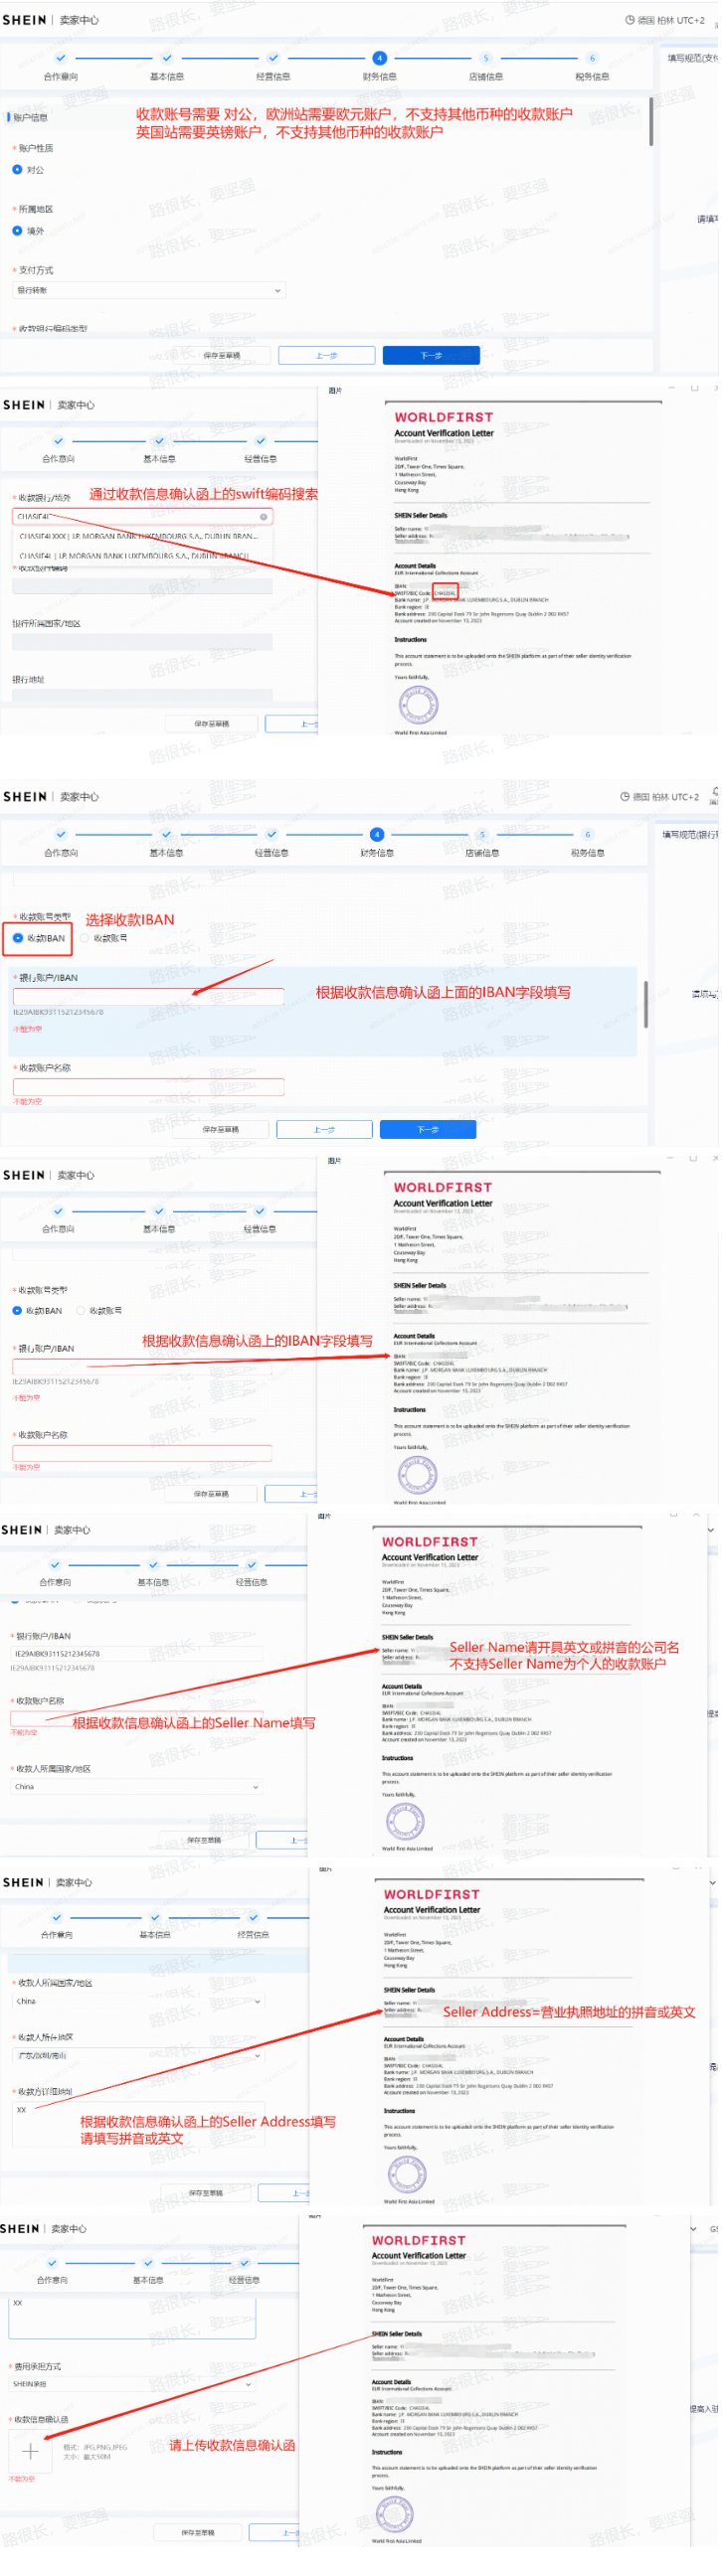Click the scrollbar thumb of the topmost form panel

pyautogui.click(x=652, y=120)
